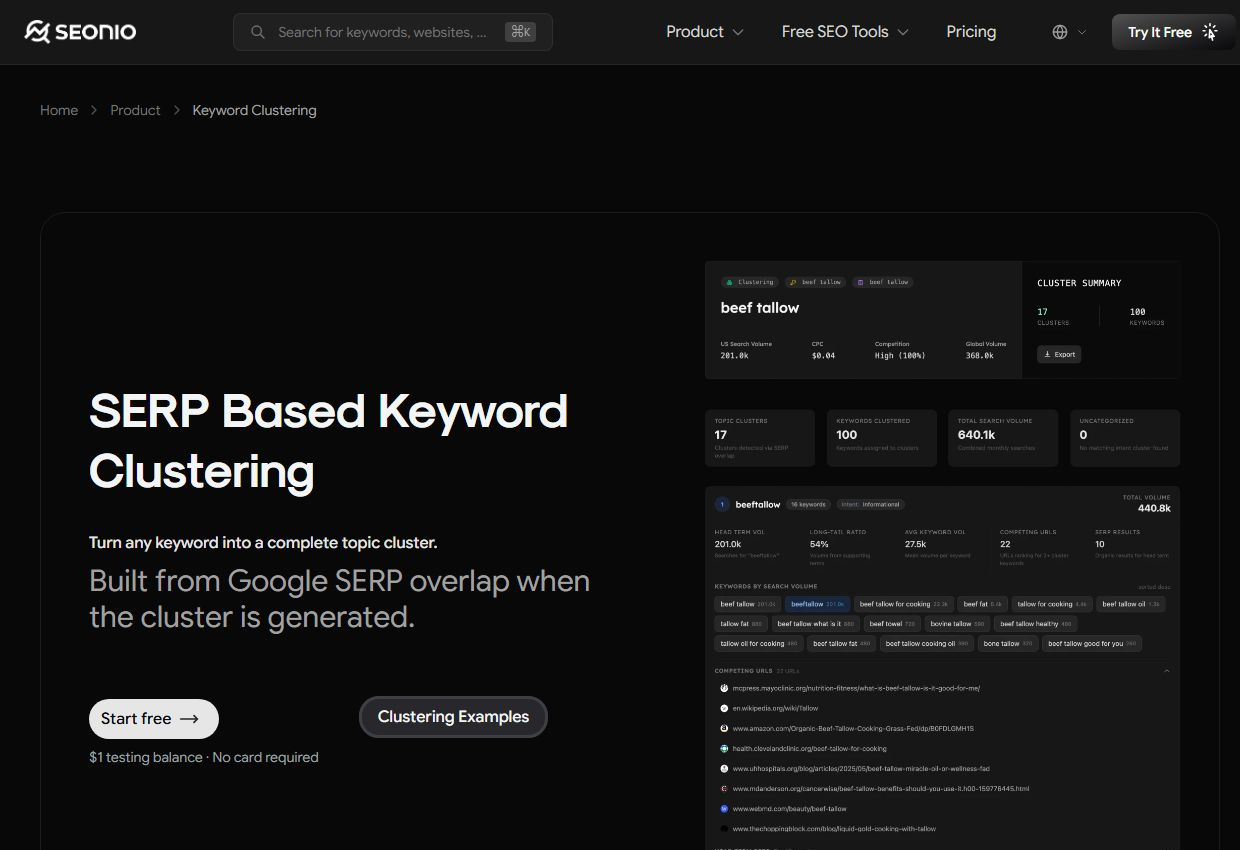
Task: Navigate to the Home breadcrumb
Action: tap(59, 110)
